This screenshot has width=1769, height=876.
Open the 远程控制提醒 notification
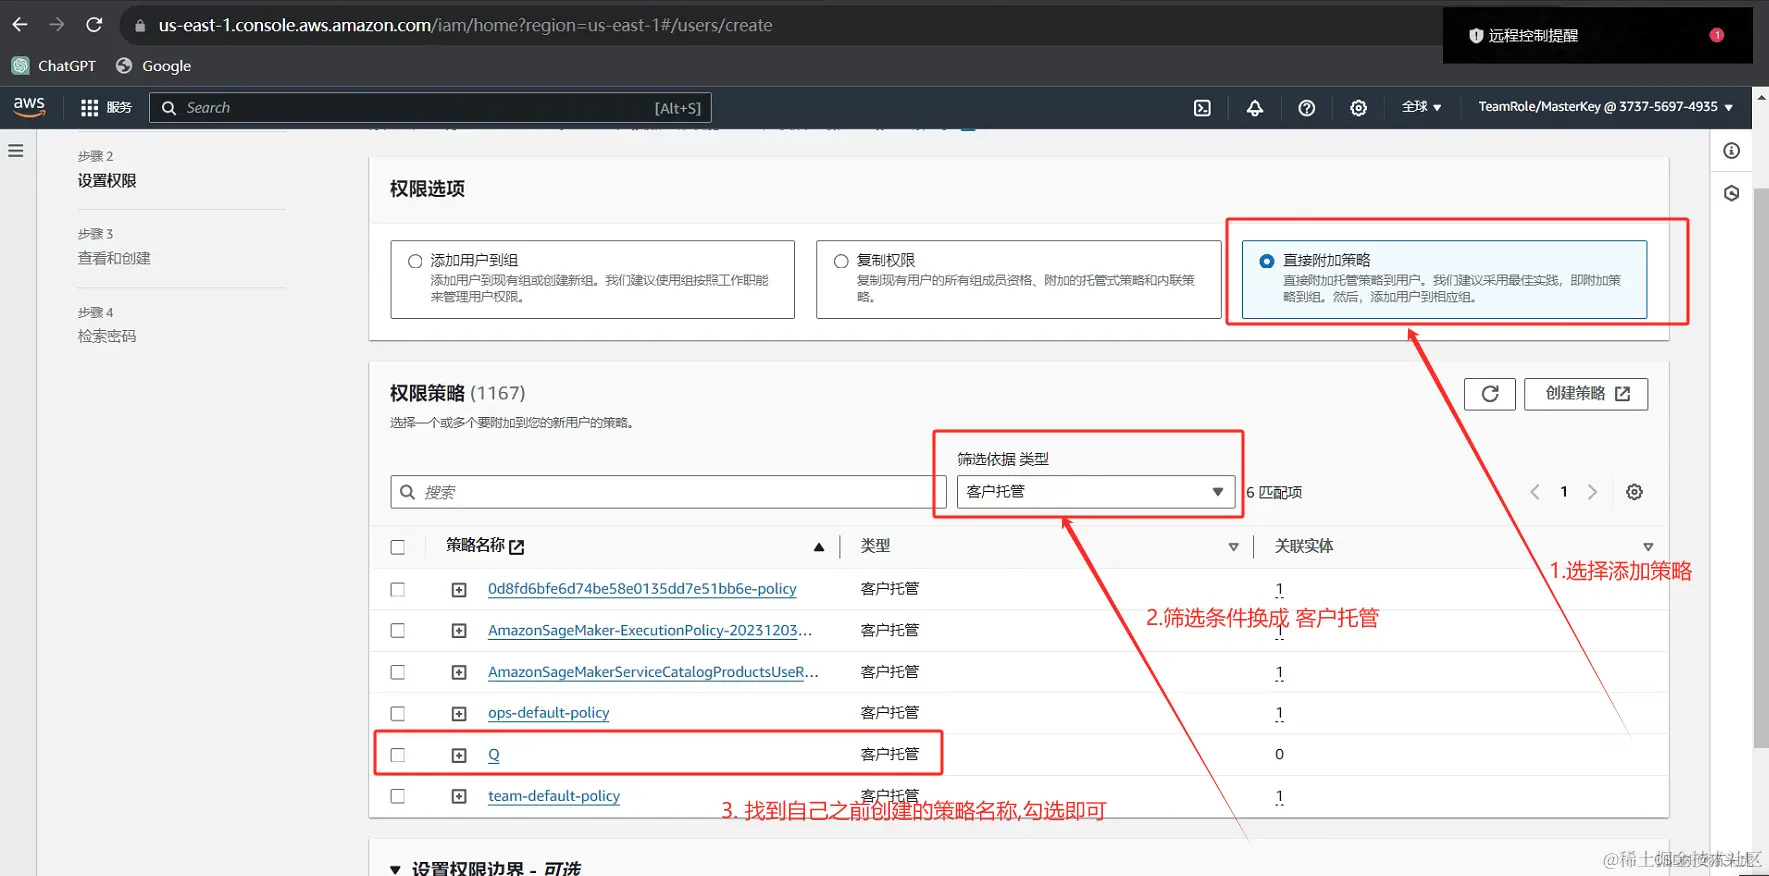(x=1597, y=36)
